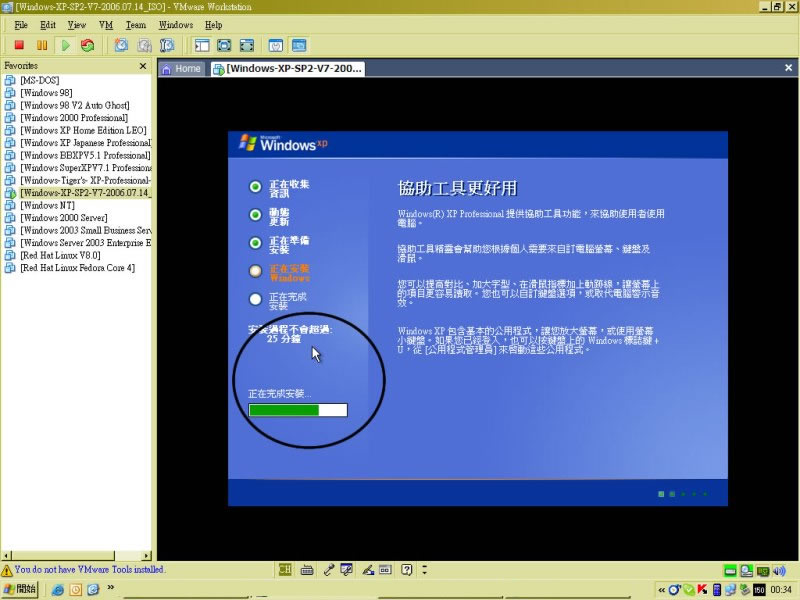Open the Edit menu
Image resolution: width=800 pixels, height=600 pixels.
coord(48,25)
